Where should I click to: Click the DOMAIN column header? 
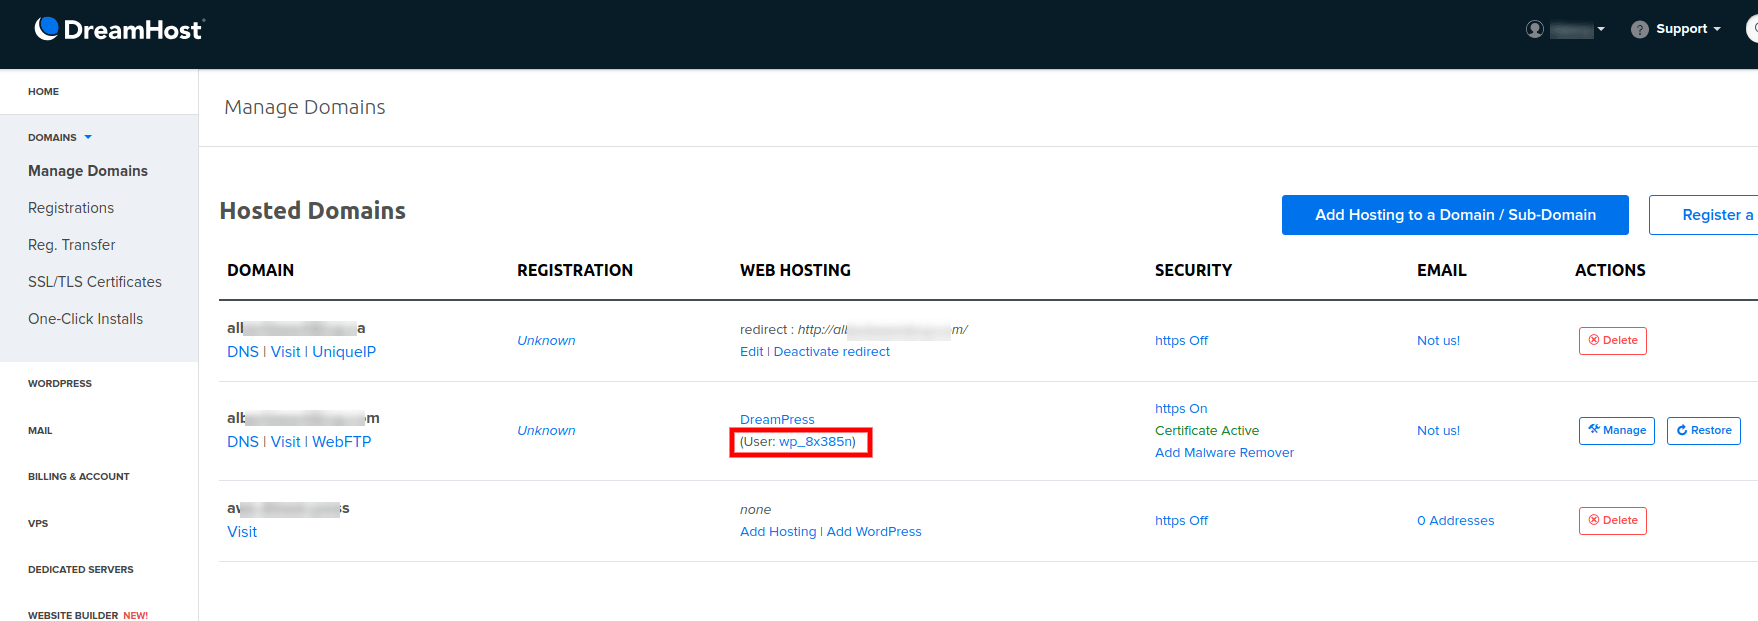coord(260,270)
